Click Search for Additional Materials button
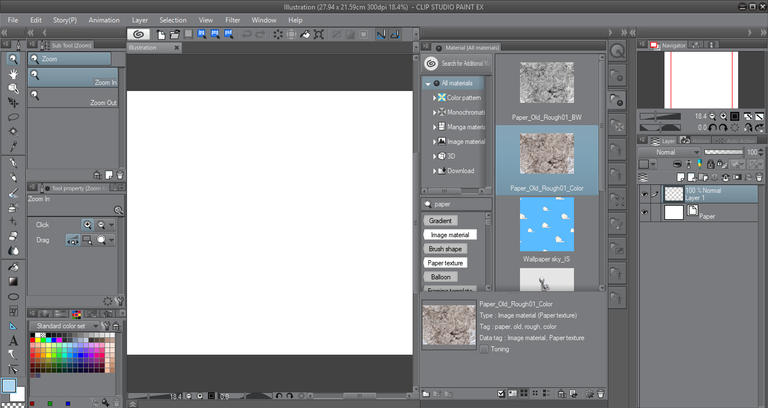This screenshot has width=768, height=408. [x=456, y=64]
